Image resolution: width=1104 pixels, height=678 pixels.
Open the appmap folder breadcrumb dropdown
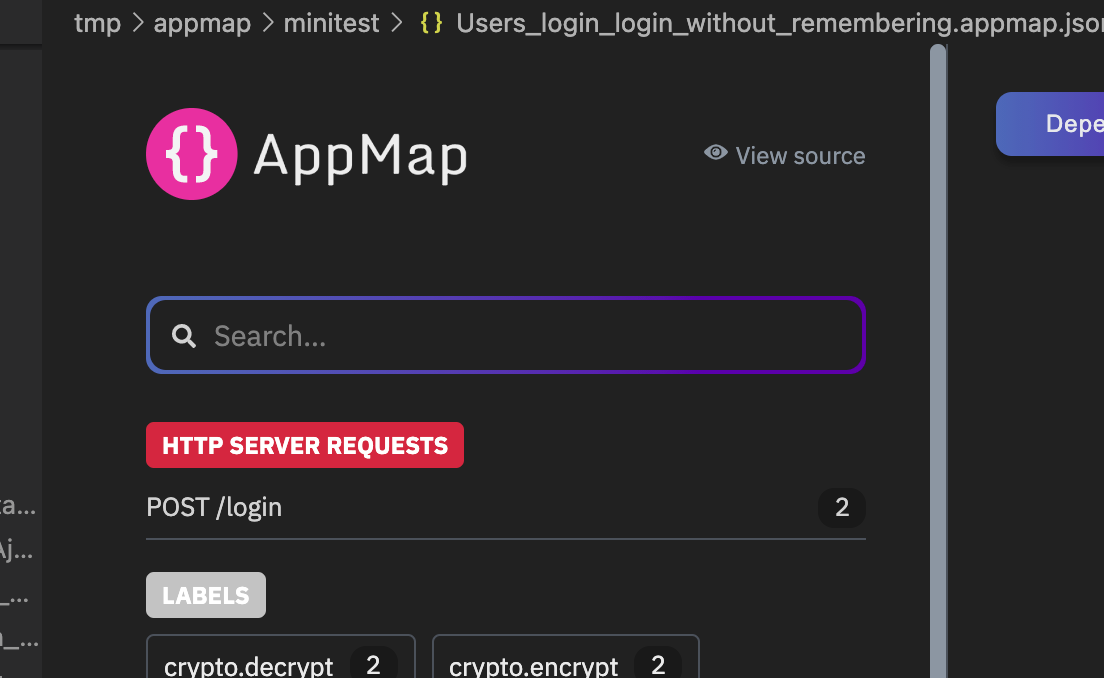pos(202,22)
